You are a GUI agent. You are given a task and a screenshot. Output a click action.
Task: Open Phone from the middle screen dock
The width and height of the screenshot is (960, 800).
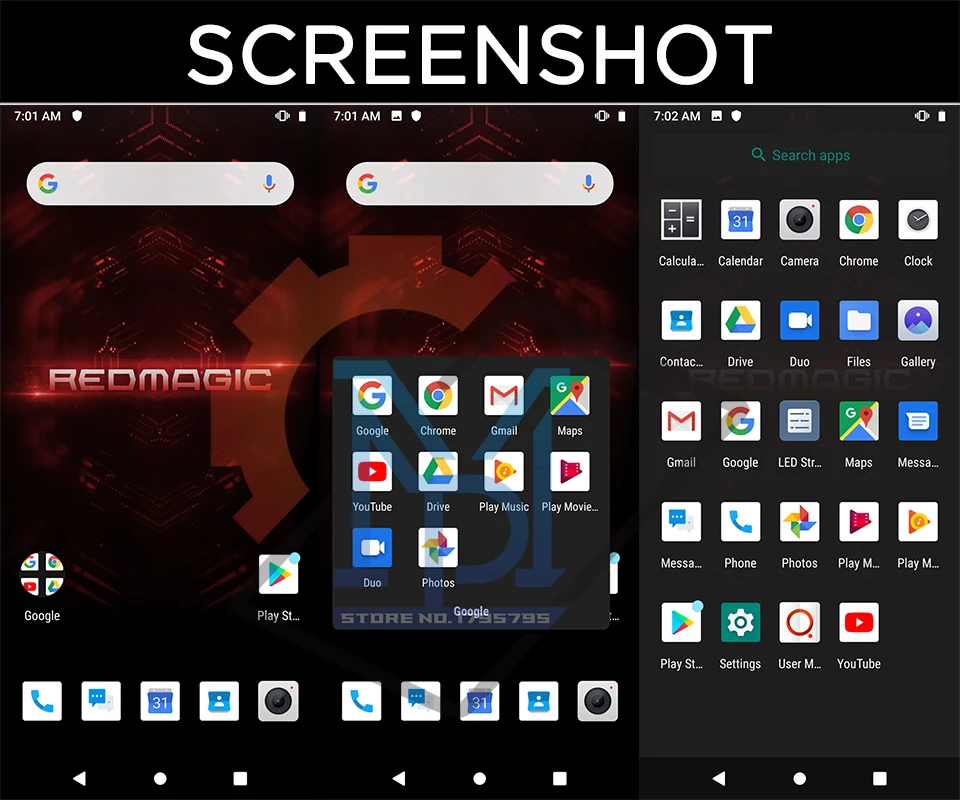coord(361,701)
